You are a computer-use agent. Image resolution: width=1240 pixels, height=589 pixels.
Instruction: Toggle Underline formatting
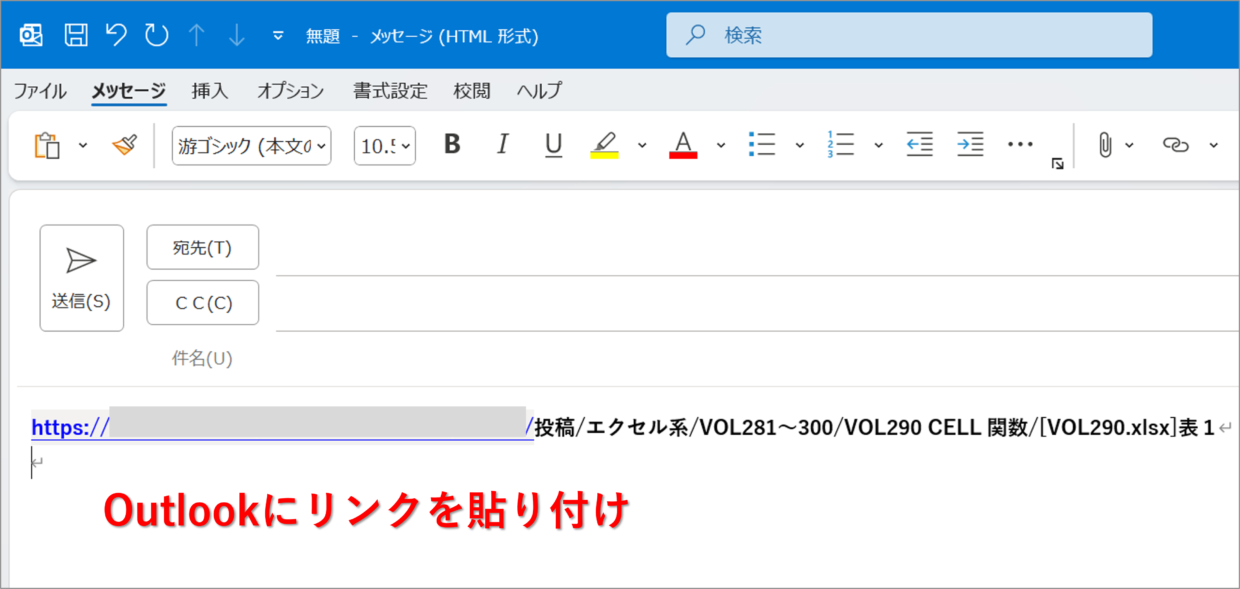553,145
